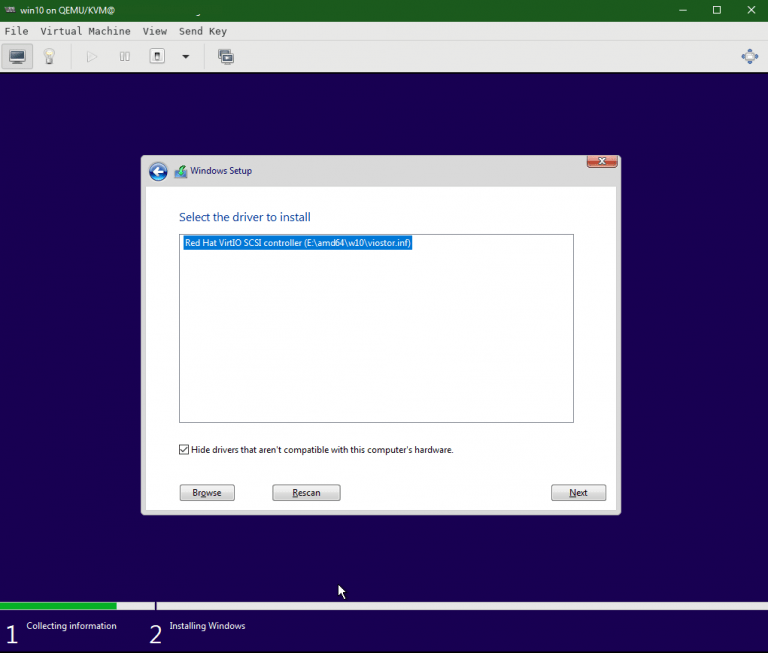Pause the virtual machine

coord(125,57)
